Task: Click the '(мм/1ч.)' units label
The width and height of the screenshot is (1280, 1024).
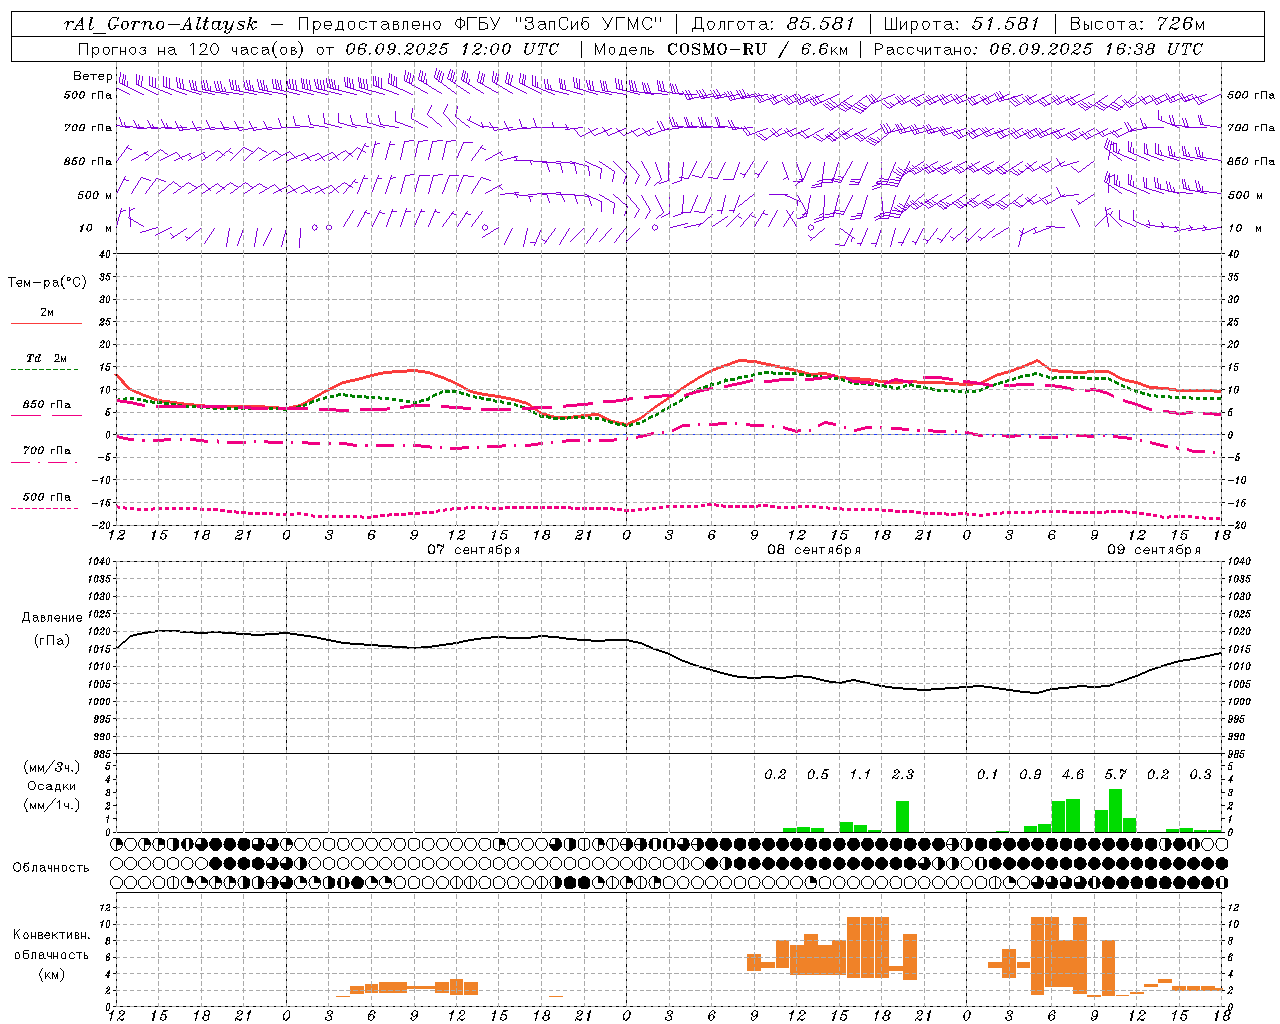Action: tap(52, 806)
